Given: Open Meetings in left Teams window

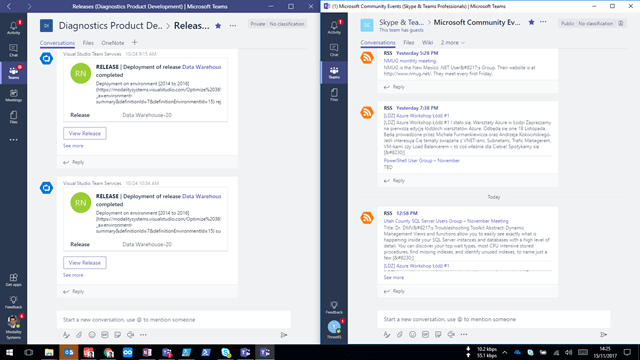Looking at the screenshot, I should click(13, 95).
